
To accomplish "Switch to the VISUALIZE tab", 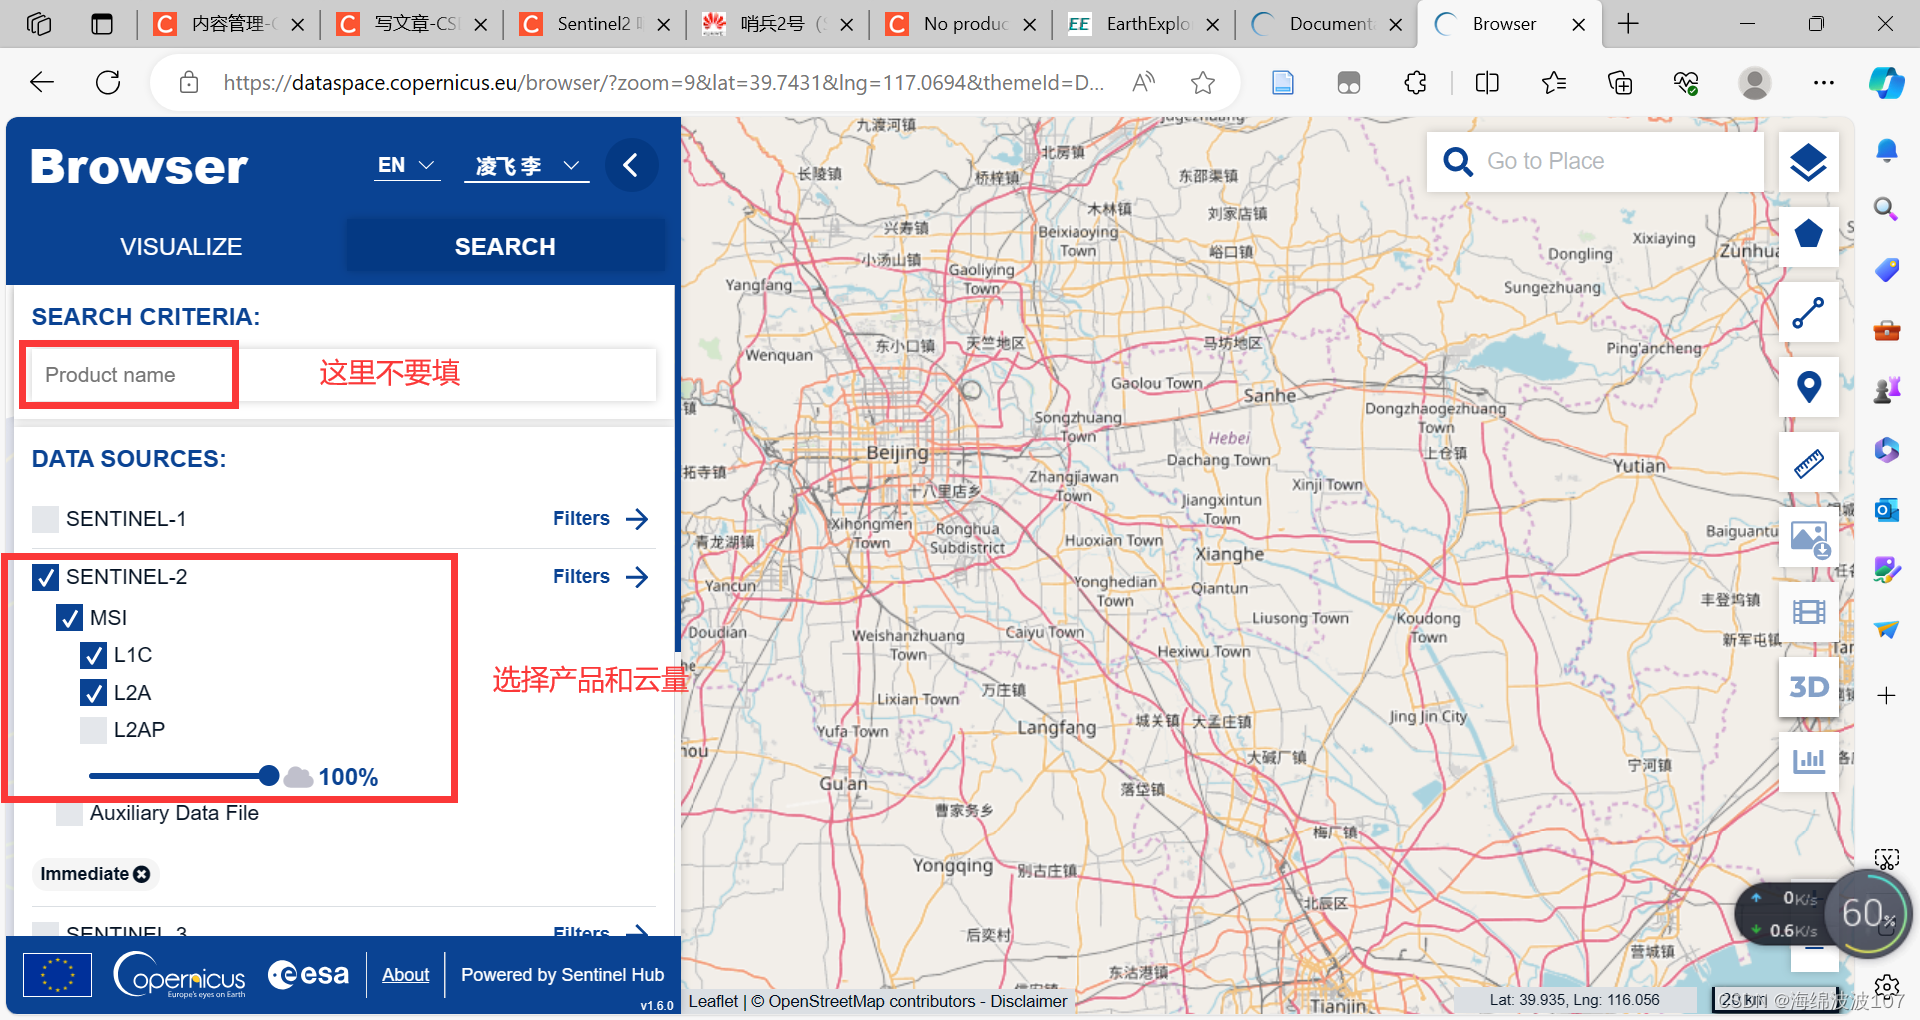I will pyautogui.click(x=181, y=247).
